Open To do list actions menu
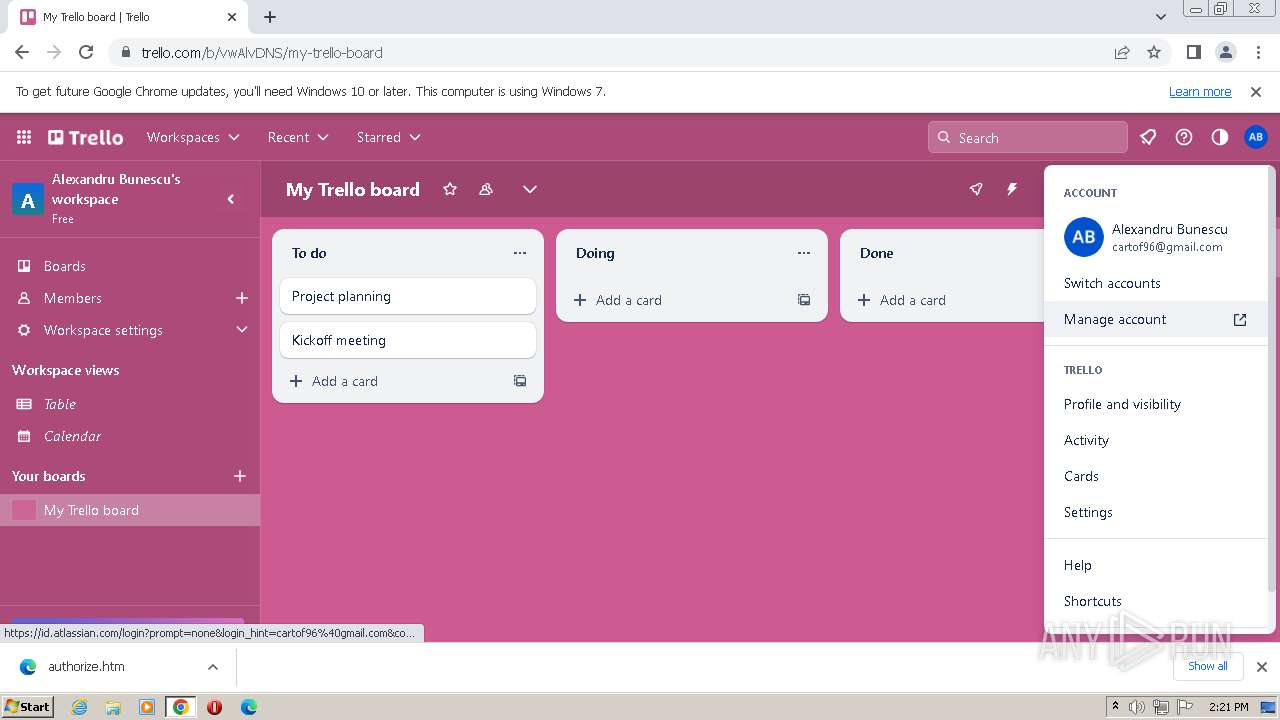 [520, 253]
